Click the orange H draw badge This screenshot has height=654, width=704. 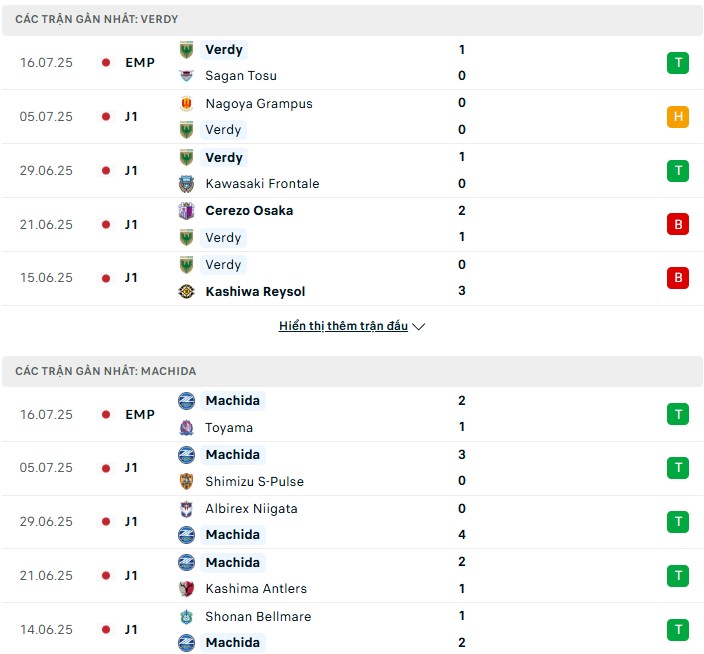[x=678, y=117]
